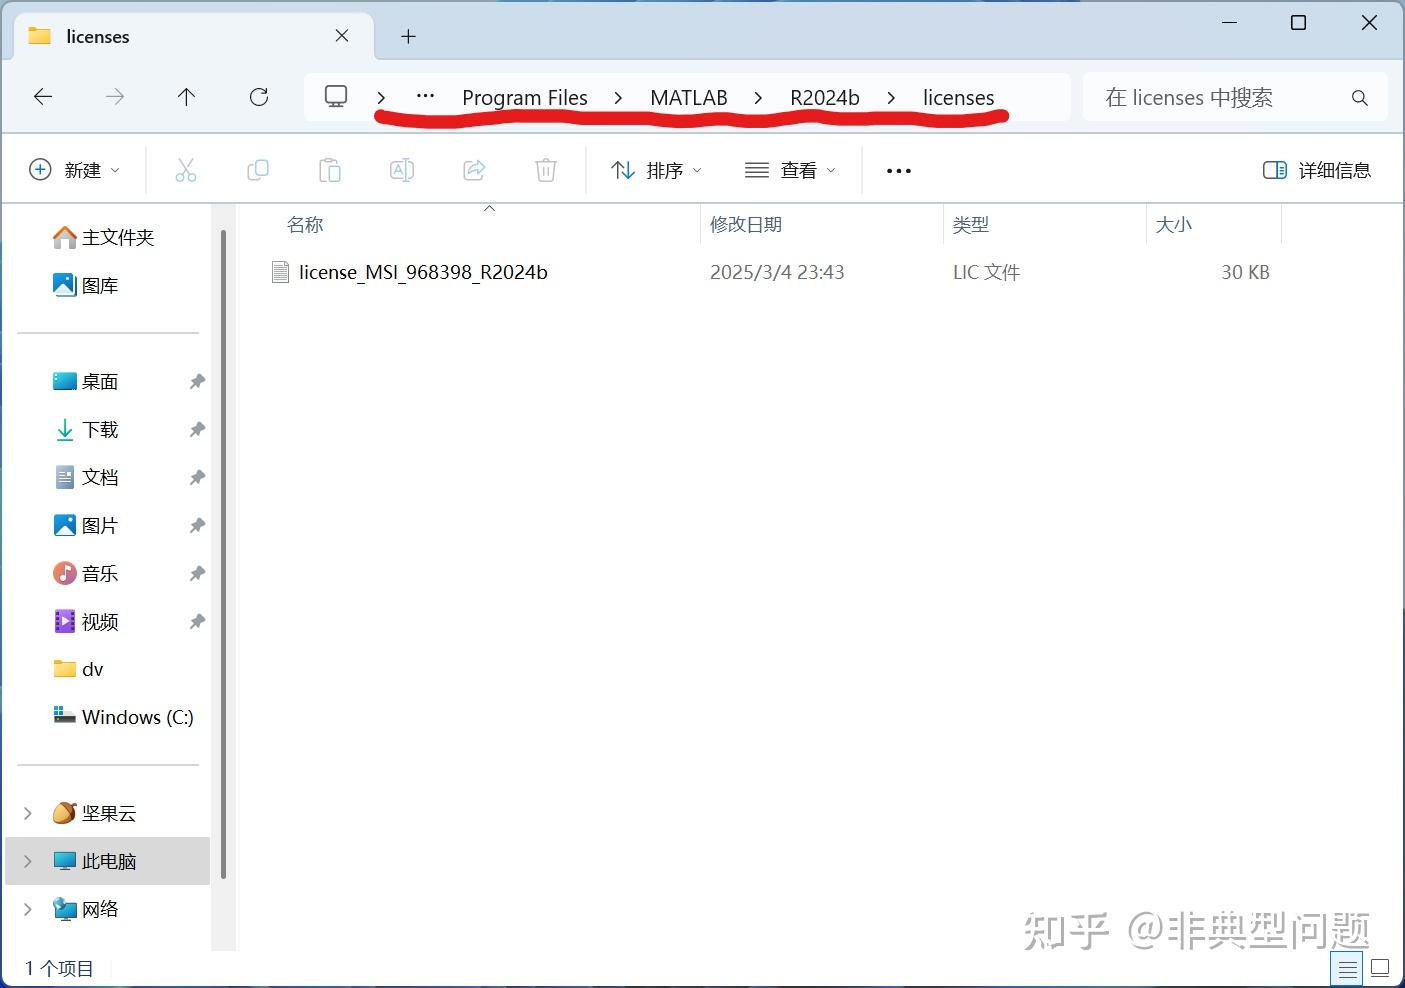
Task: Click the Paste toolbar icon
Action: [x=330, y=170]
